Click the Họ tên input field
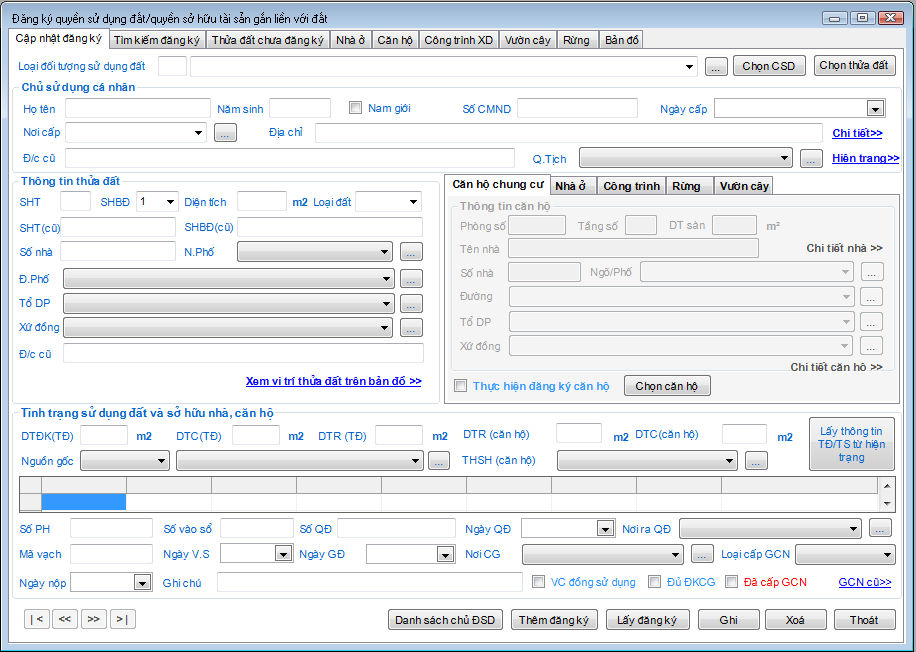This screenshot has width=916, height=652. pos(136,108)
